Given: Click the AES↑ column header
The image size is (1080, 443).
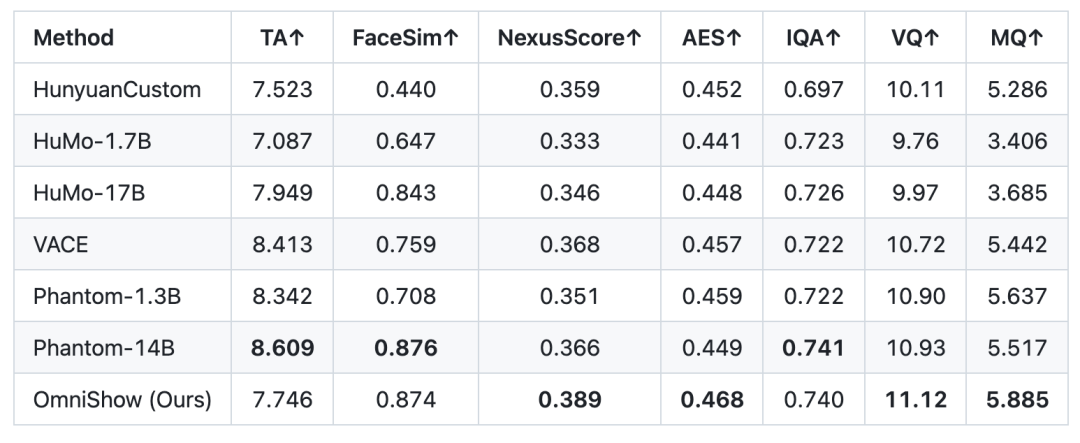Looking at the screenshot, I should point(712,38).
